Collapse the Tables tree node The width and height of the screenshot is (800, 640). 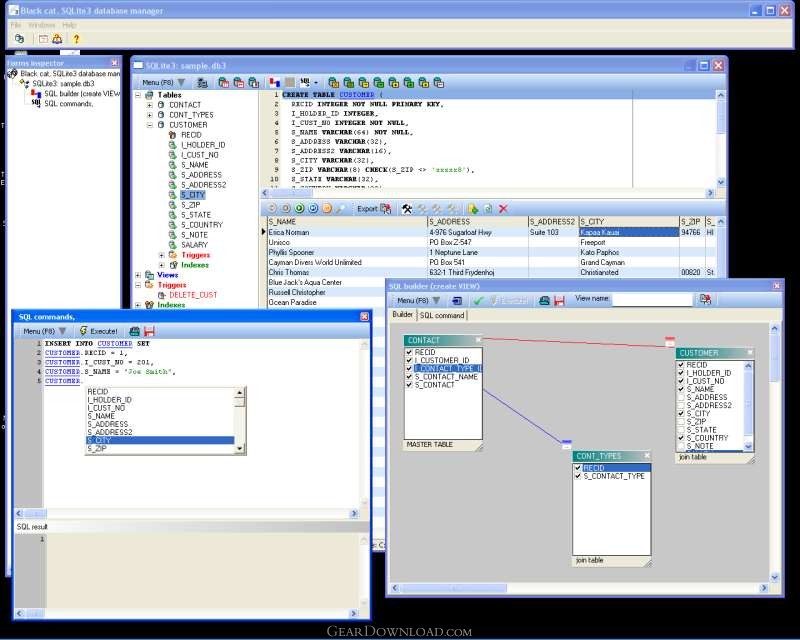point(138,95)
